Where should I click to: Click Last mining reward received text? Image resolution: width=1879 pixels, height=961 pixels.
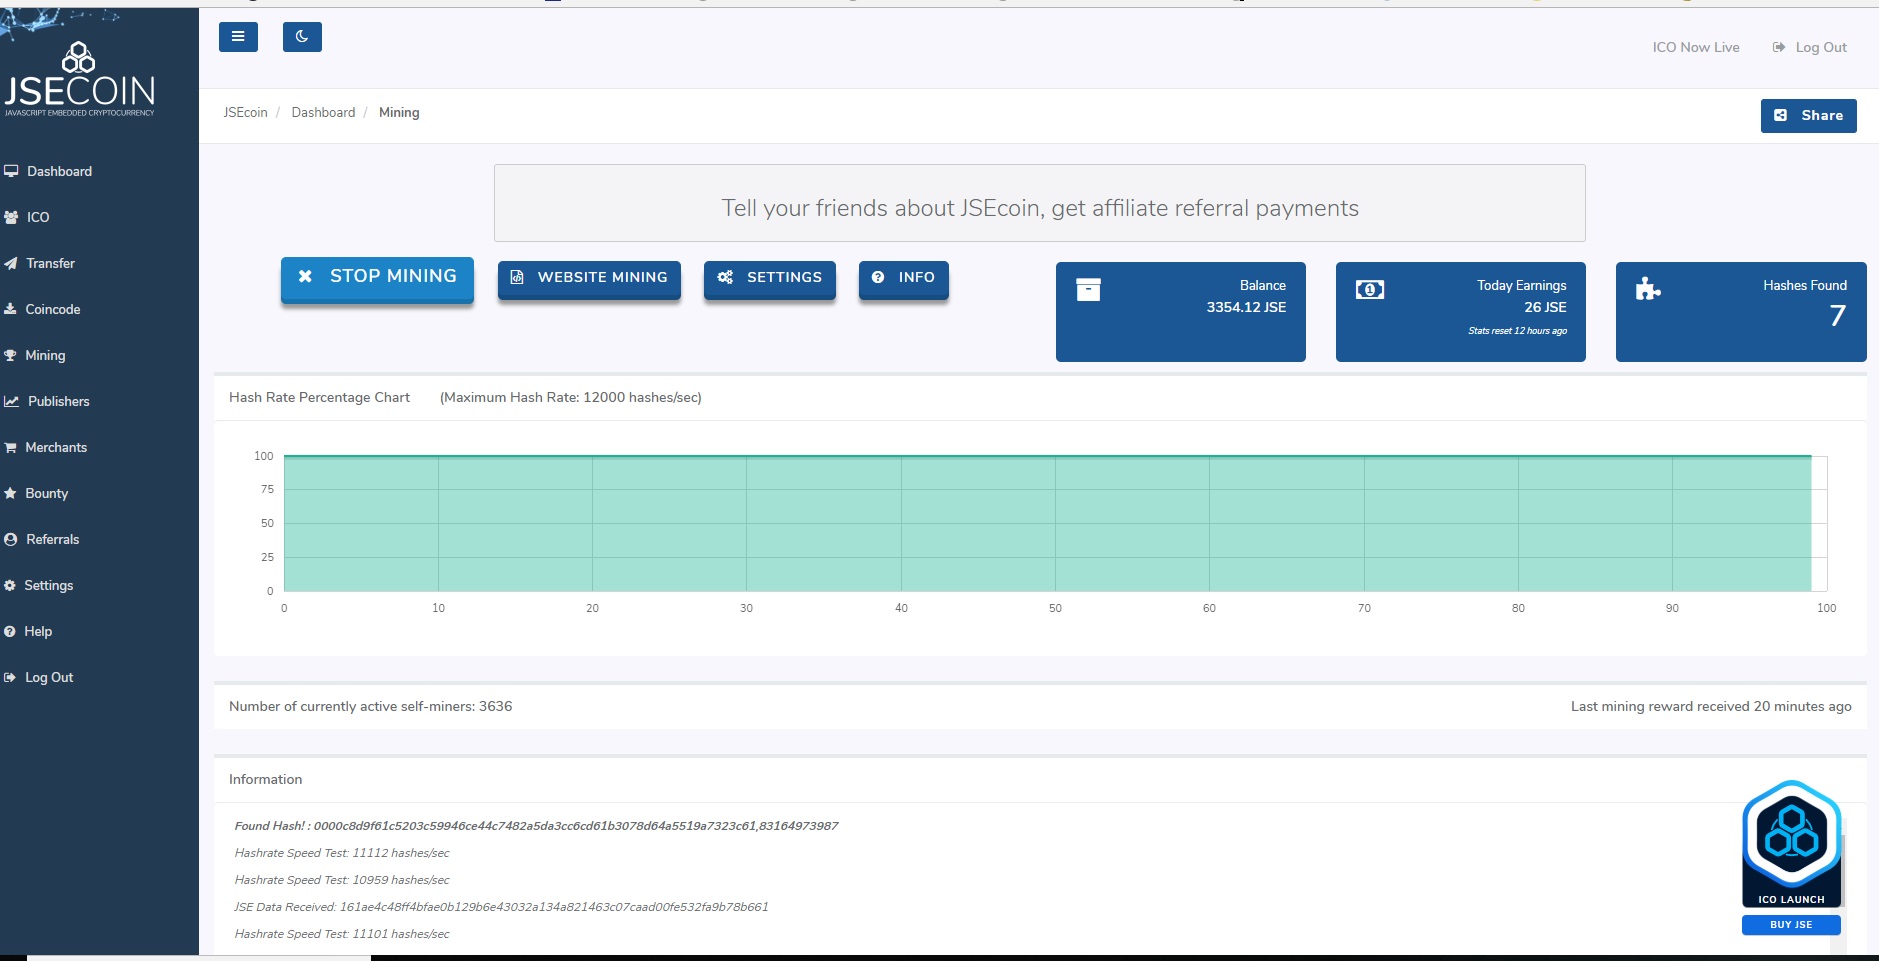(1711, 706)
